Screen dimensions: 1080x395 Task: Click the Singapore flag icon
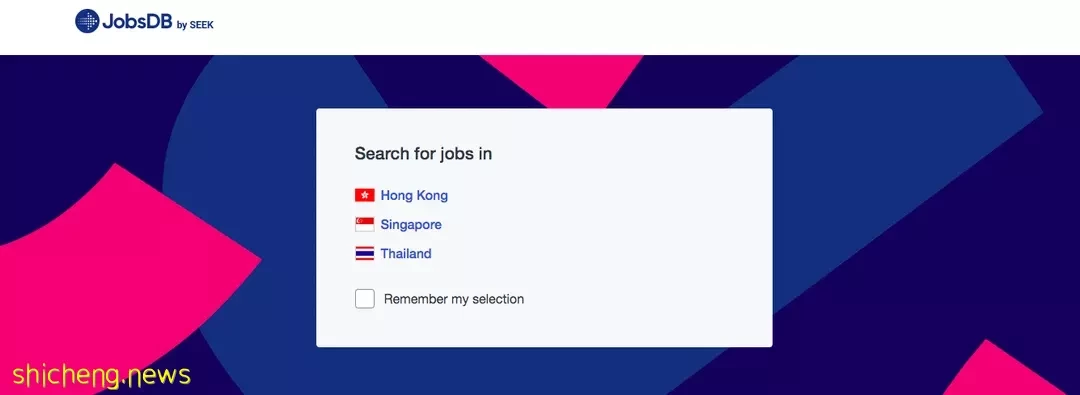tap(364, 225)
